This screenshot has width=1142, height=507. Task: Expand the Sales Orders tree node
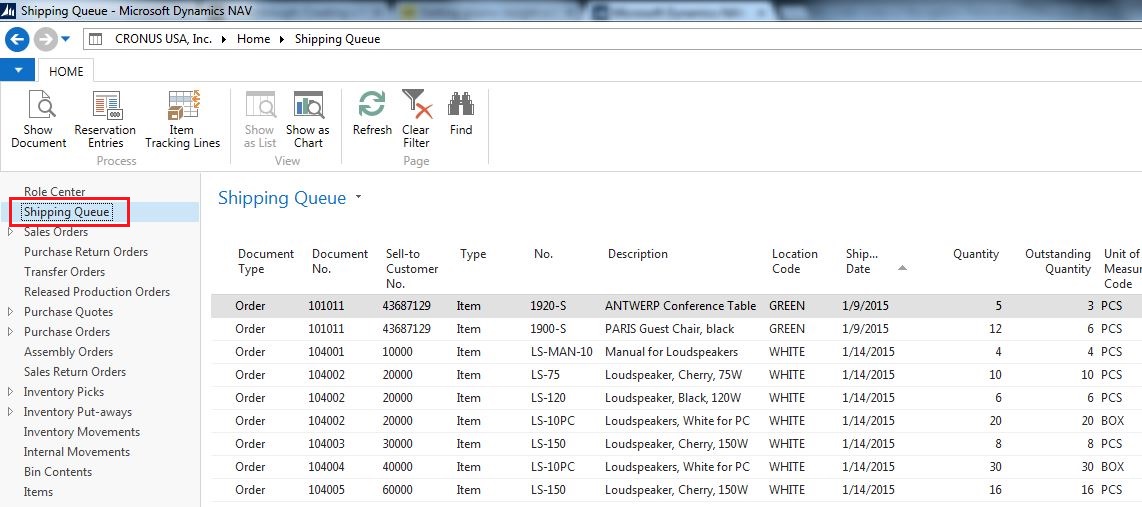pos(10,232)
